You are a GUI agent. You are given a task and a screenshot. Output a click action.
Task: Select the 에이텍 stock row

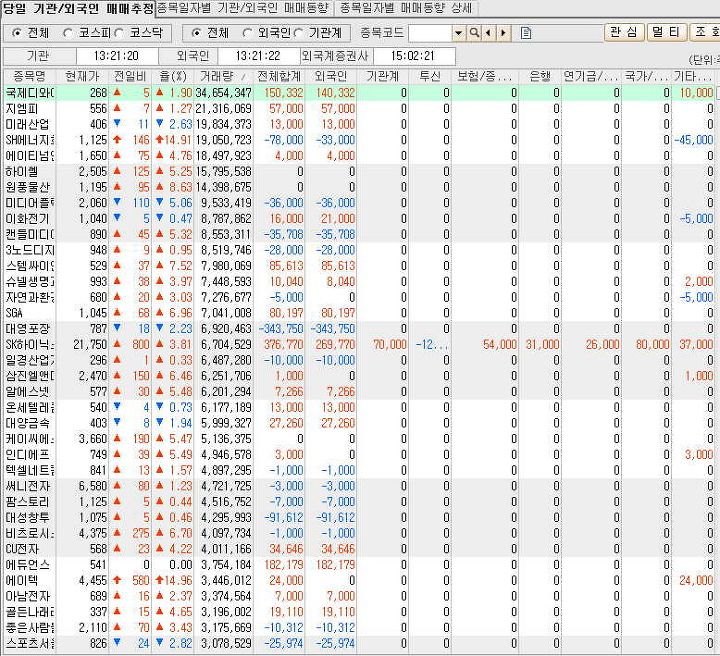(359, 580)
